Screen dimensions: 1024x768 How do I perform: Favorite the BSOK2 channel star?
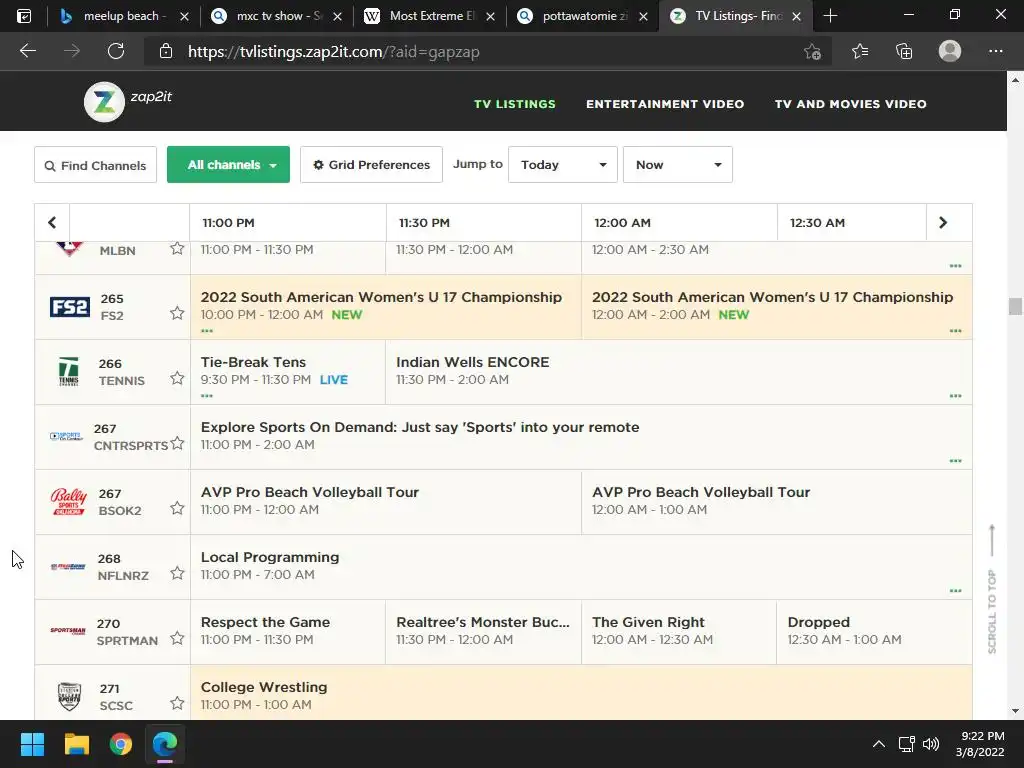pyautogui.click(x=177, y=508)
